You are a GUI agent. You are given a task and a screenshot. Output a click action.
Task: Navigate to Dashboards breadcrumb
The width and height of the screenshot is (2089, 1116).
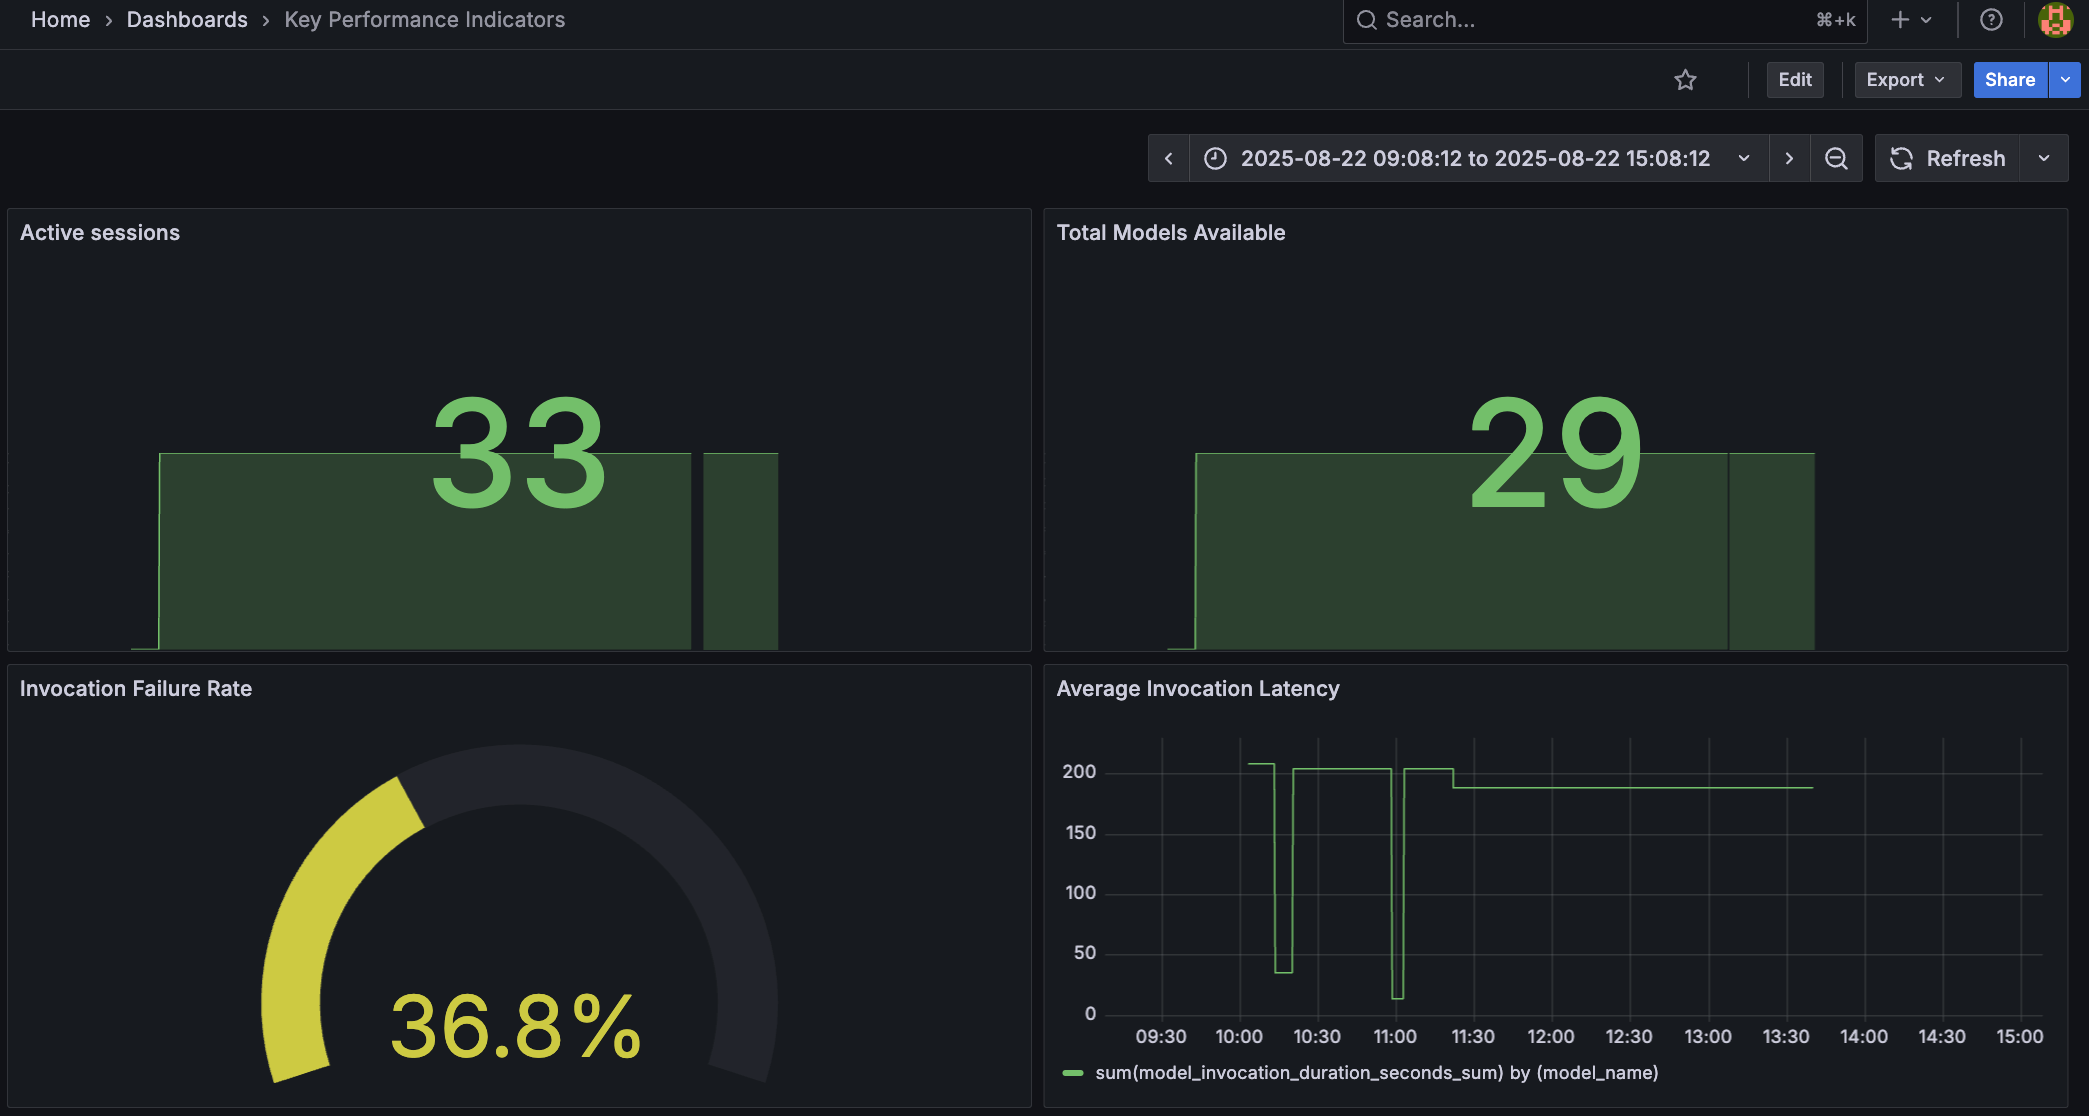(187, 20)
